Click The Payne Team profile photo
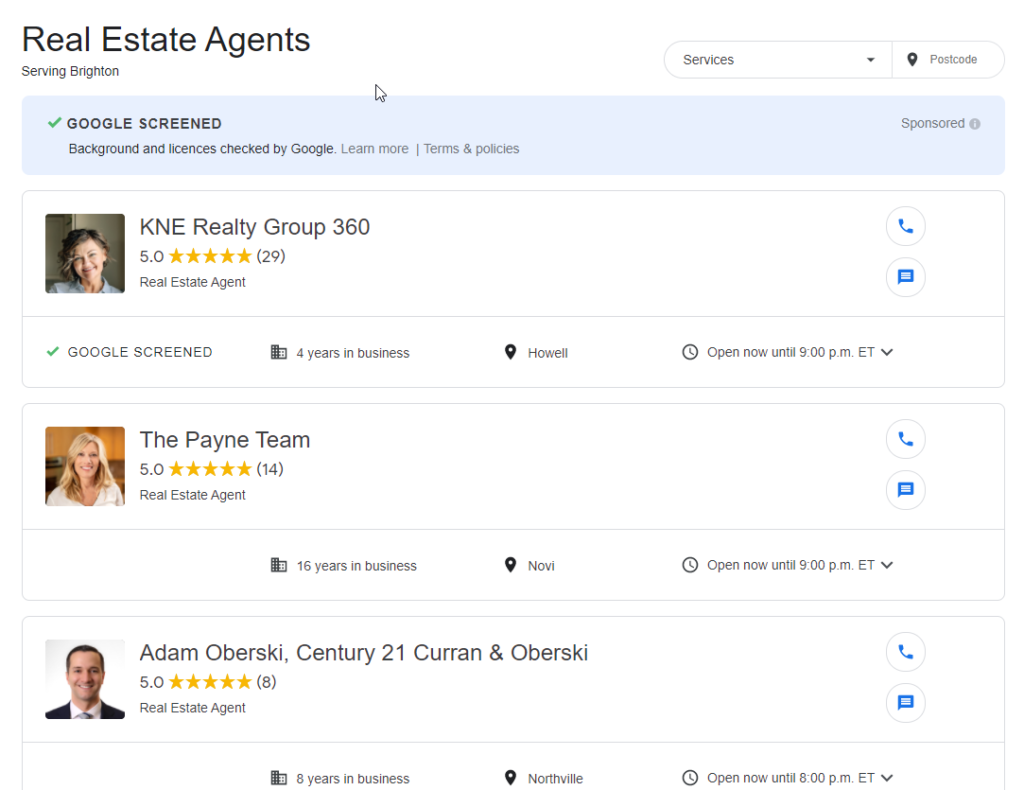This screenshot has width=1024, height=790. (x=85, y=466)
